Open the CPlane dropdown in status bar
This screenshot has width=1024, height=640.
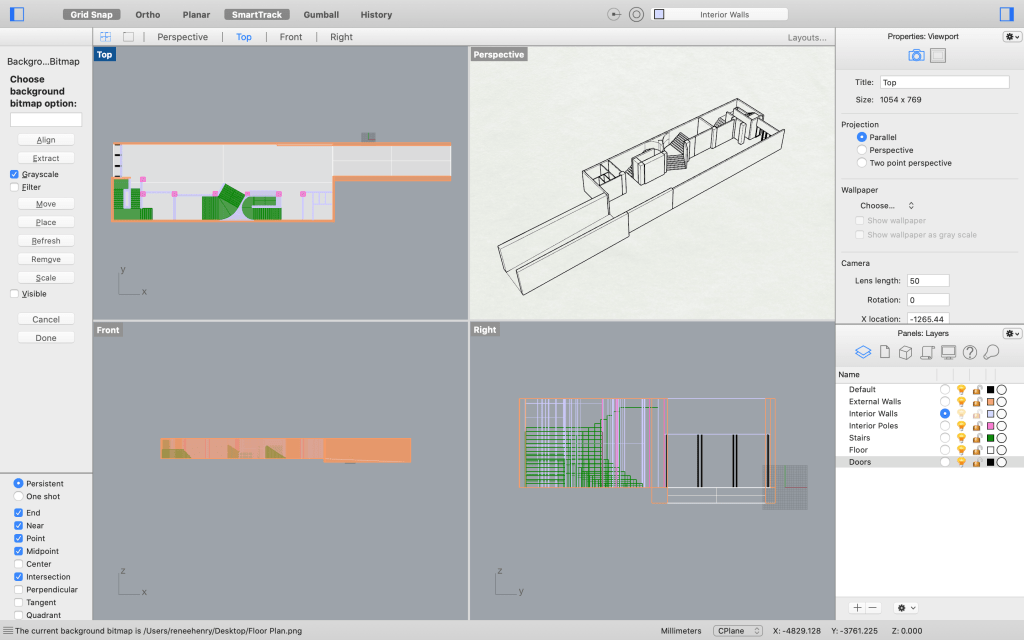pyautogui.click(x=737, y=631)
